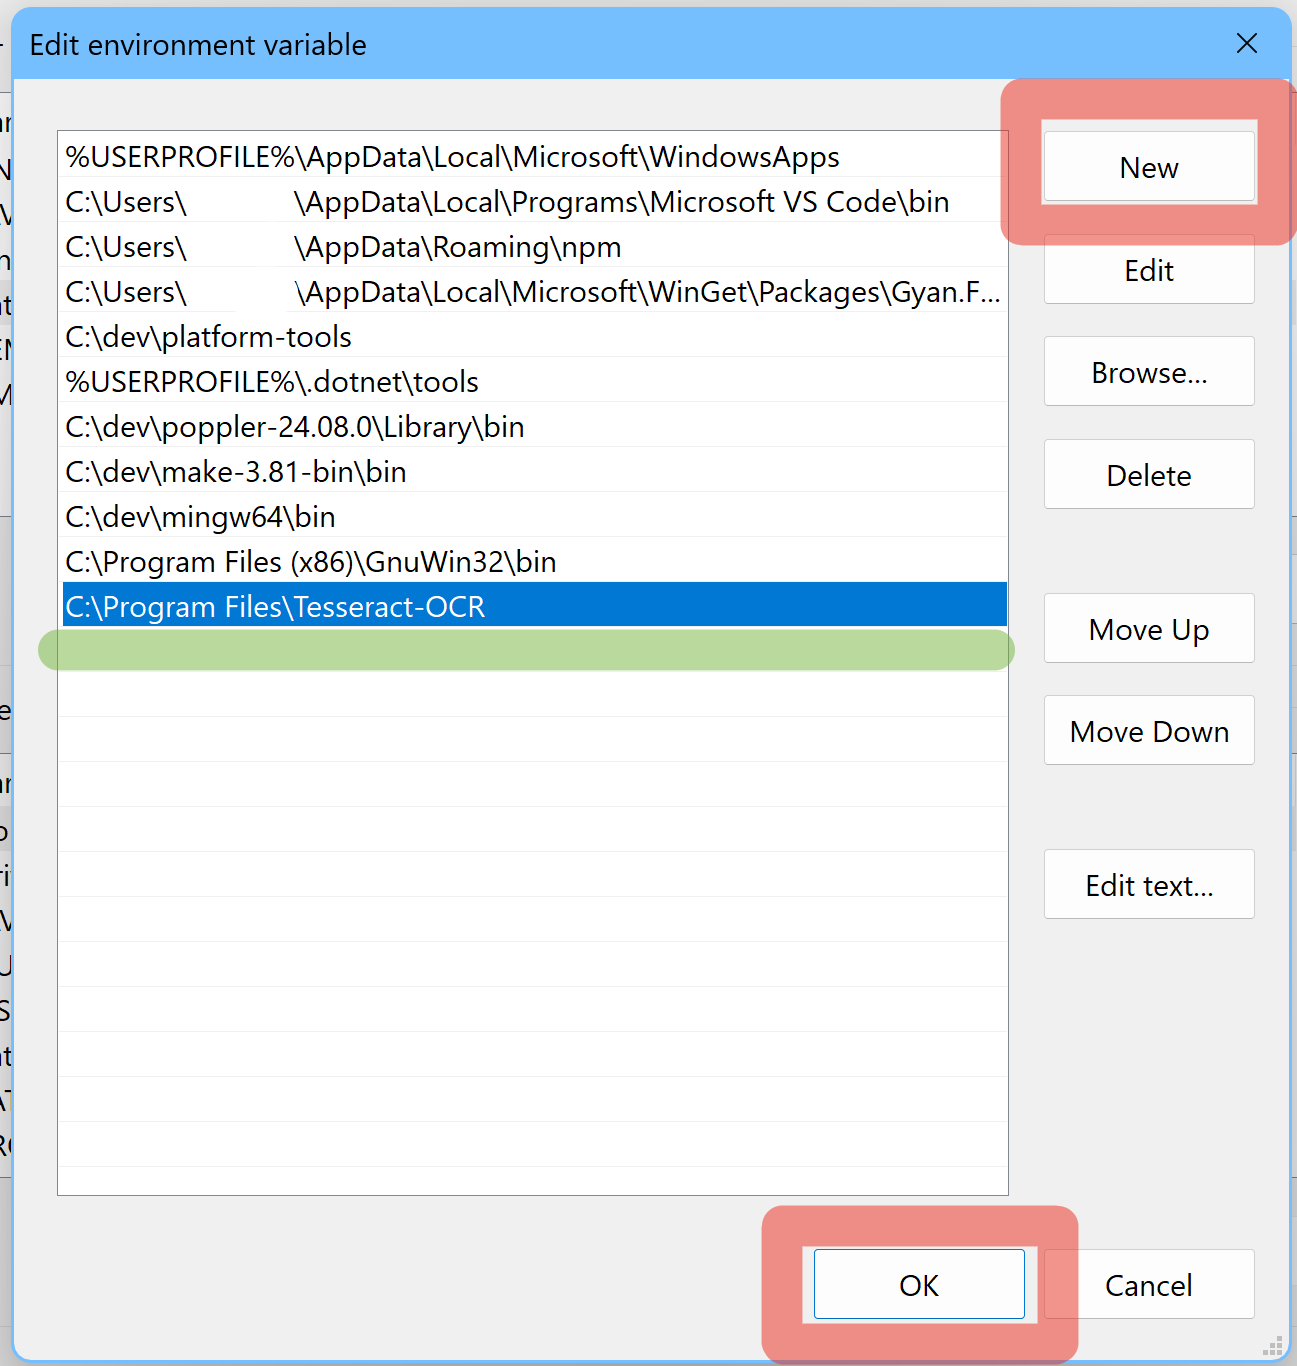1297x1366 pixels.
Task: Select the poppler-24.08.0 Library\bin entry
Action: pyautogui.click(x=295, y=427)
